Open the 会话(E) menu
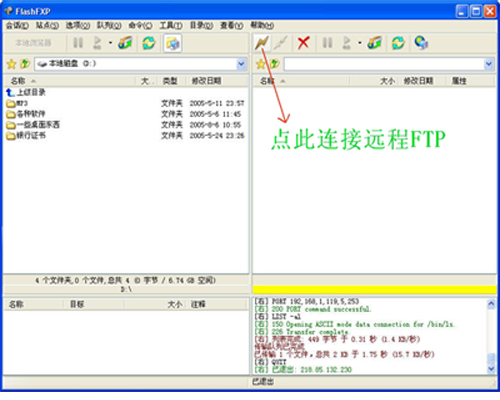This screenshot has width=500, height=400. 17,25
